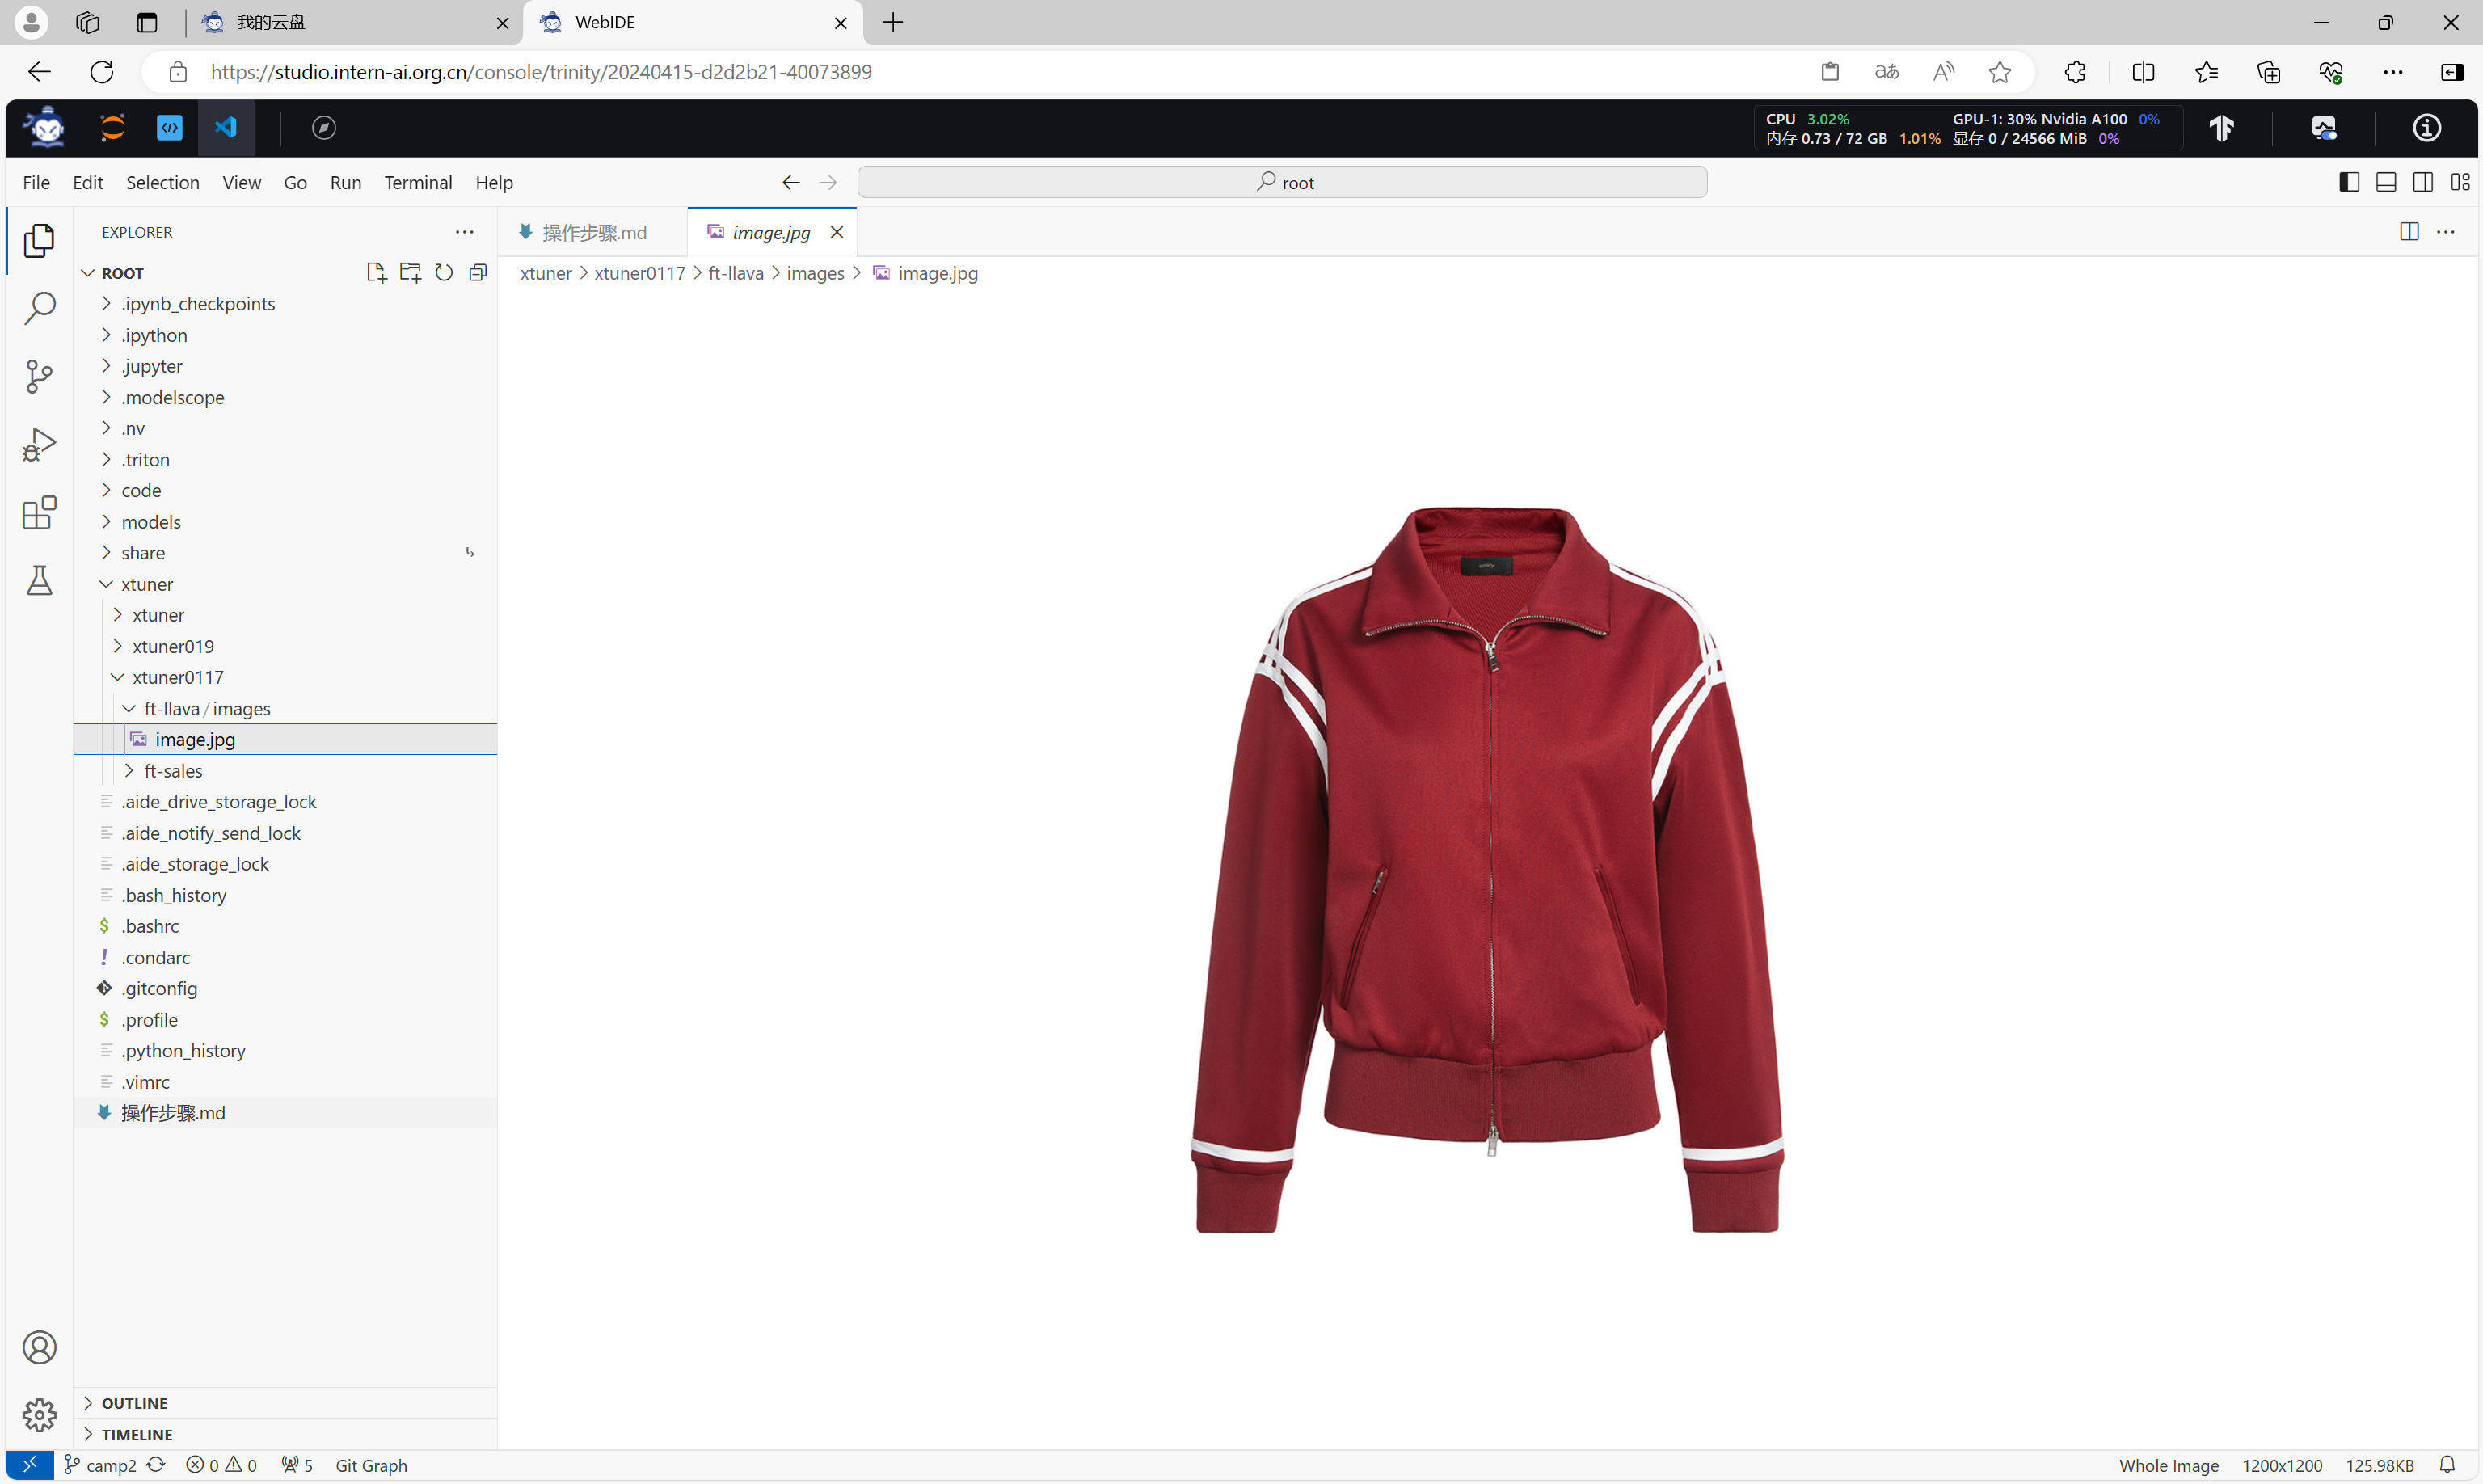Screen dimensions: 2483x1484
Task: Toggle bottom panel visibility
Action: tap(2386, 182)
